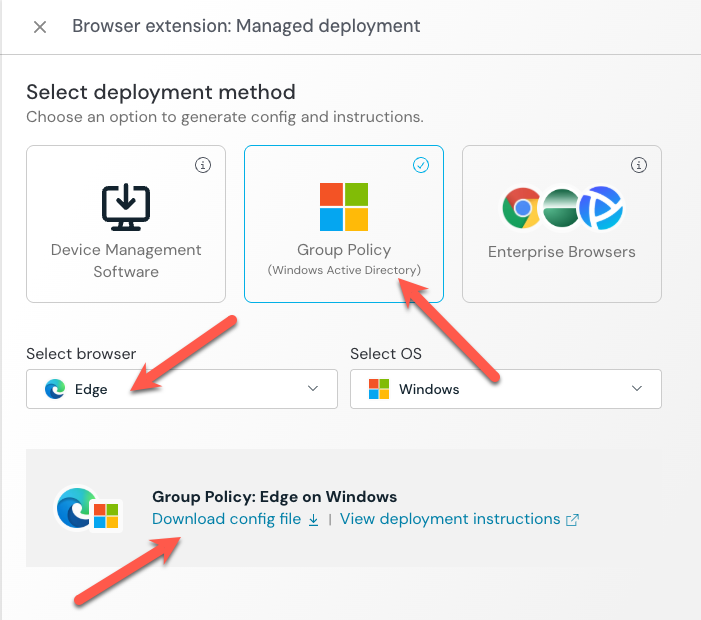Click the Edge logo in browser dropdown
The height and width of the screenshot is (620, 701).
click(x=55, y=389)
